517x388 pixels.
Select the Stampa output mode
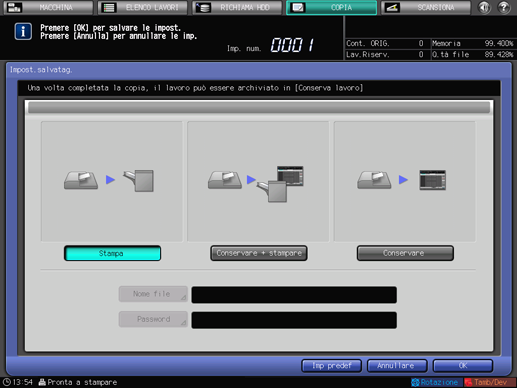point(112,253)
